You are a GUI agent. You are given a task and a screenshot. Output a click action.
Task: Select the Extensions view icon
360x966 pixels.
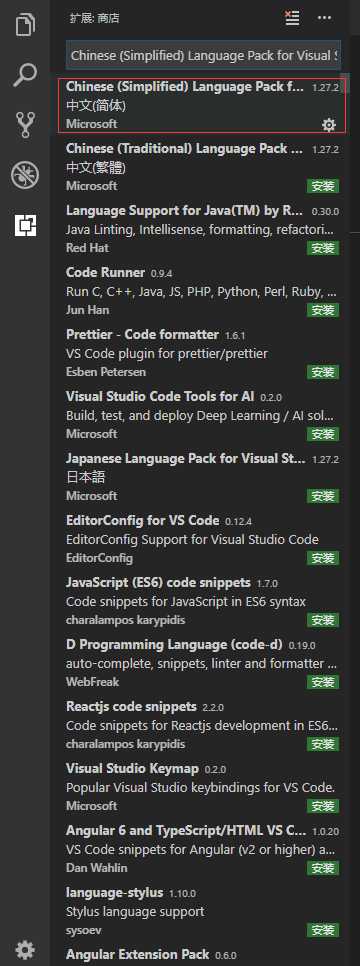click(x=25, y=225)
